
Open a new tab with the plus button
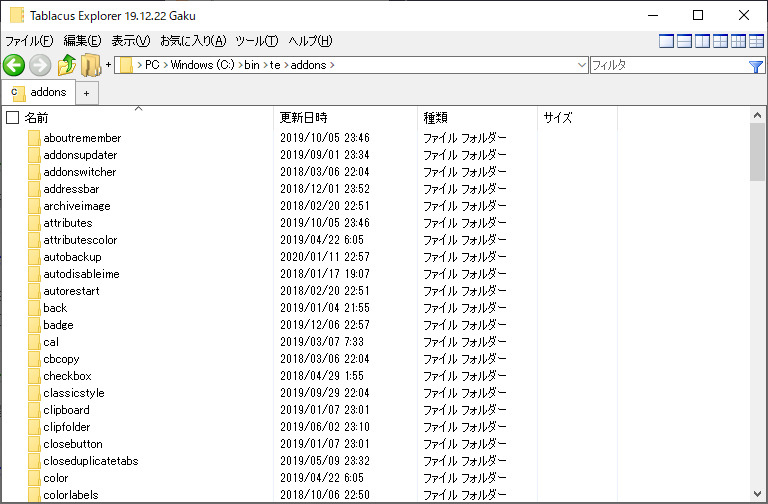(x=87, y=93)
